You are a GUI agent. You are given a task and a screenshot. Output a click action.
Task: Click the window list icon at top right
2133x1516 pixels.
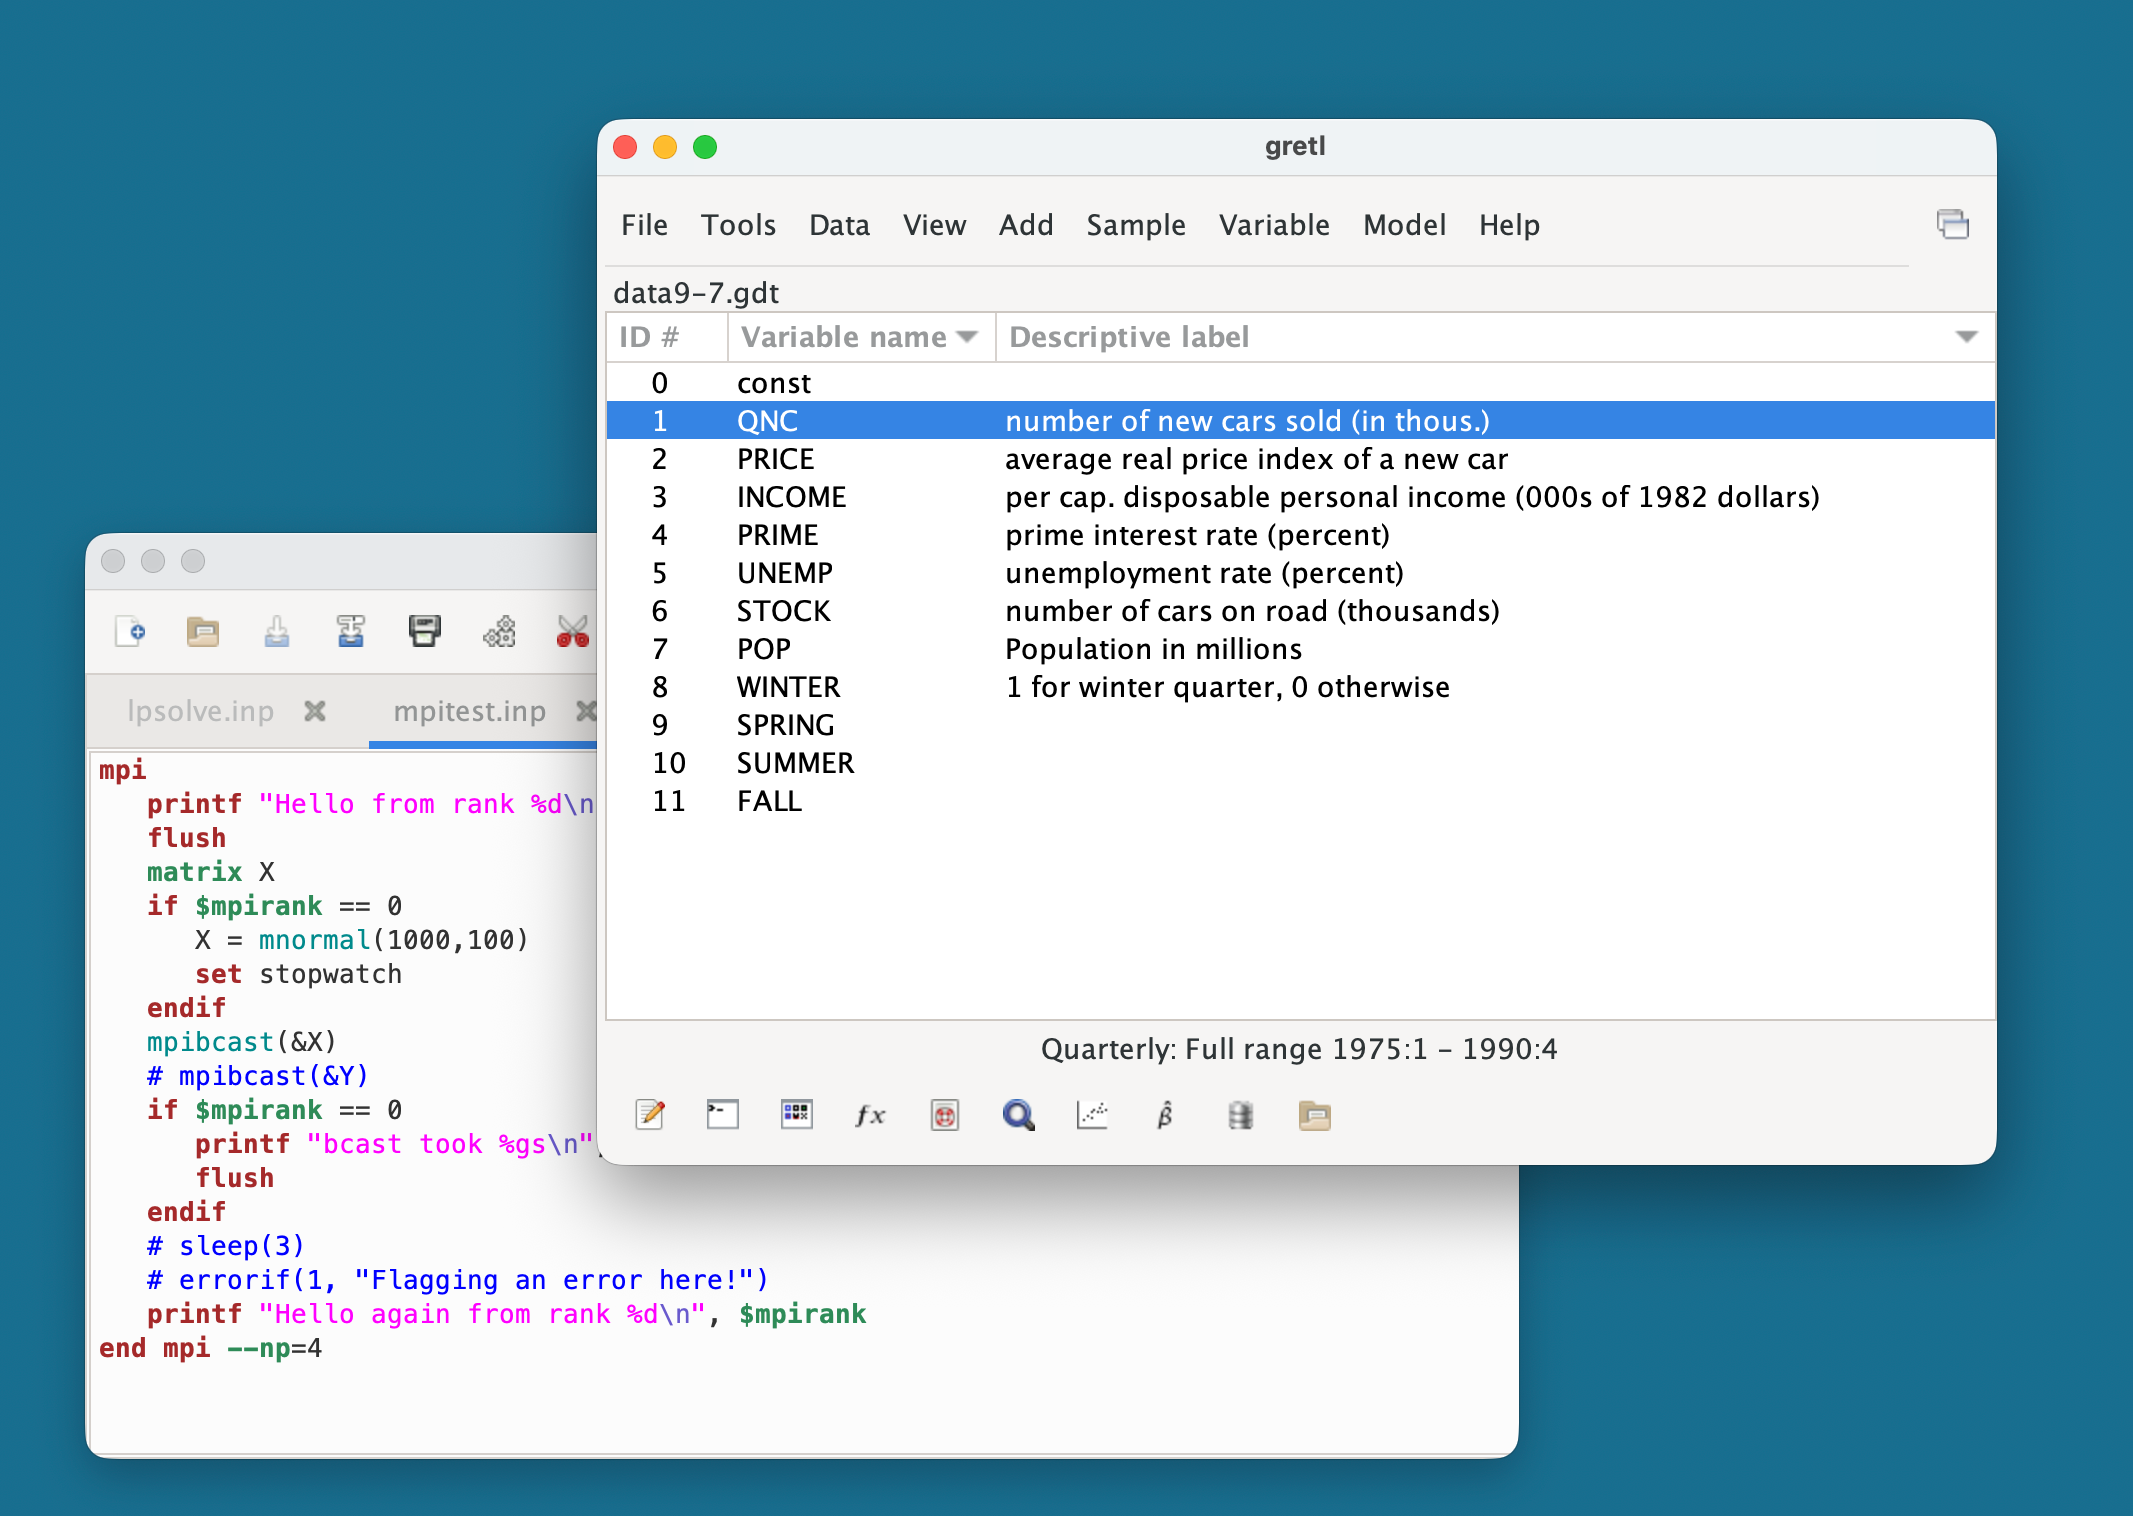point(1952,225)
